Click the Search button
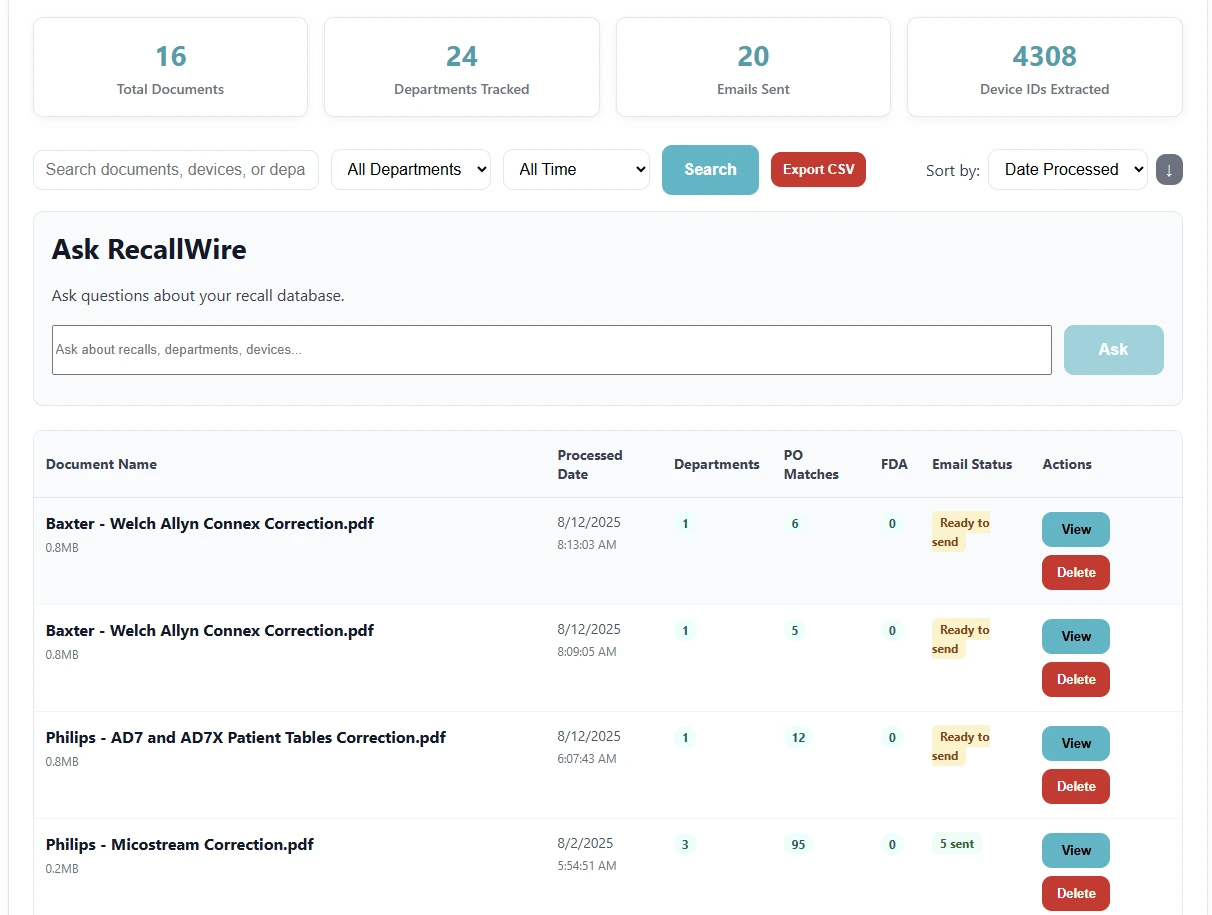The image size is (1212, 915). (x=710, y=170)
